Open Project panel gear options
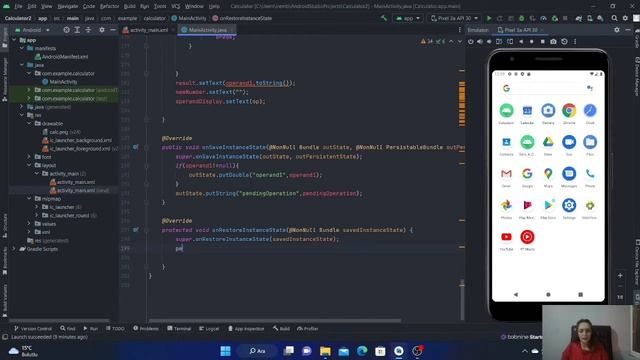Screen dimensions: 640x360 coord(102,30)
